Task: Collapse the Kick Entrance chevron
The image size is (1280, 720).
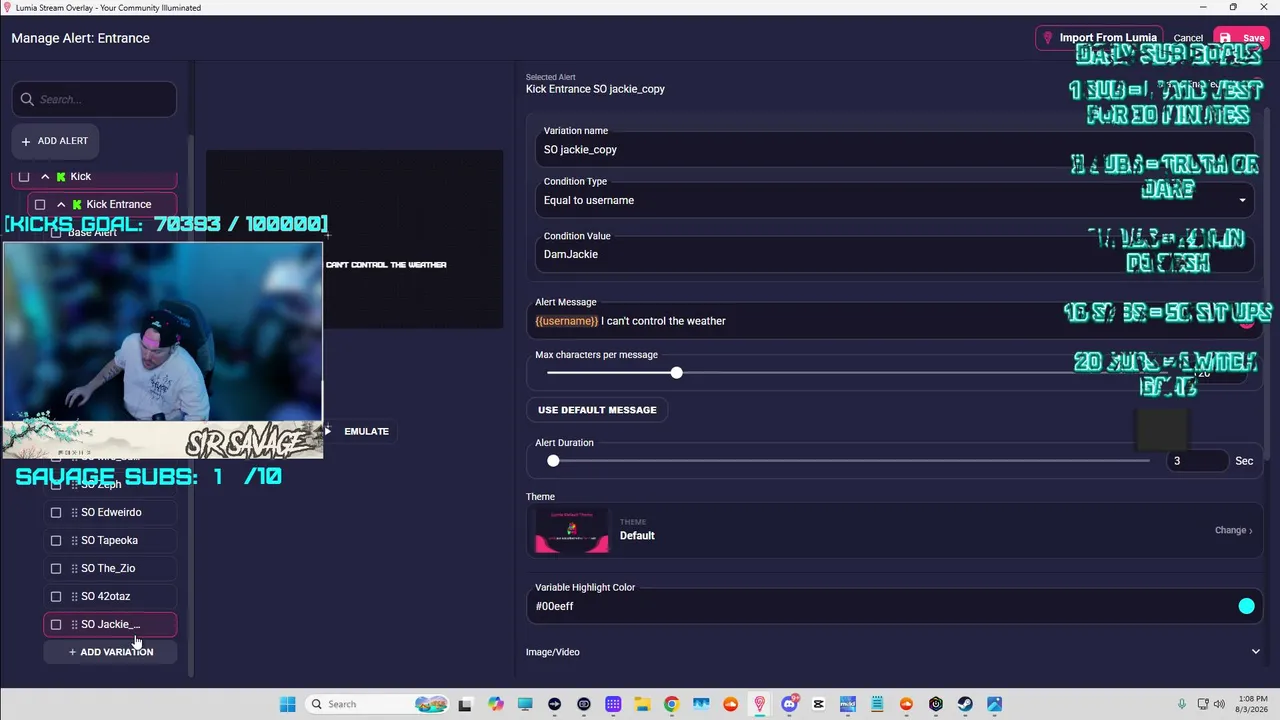Action: click(61, 205)
